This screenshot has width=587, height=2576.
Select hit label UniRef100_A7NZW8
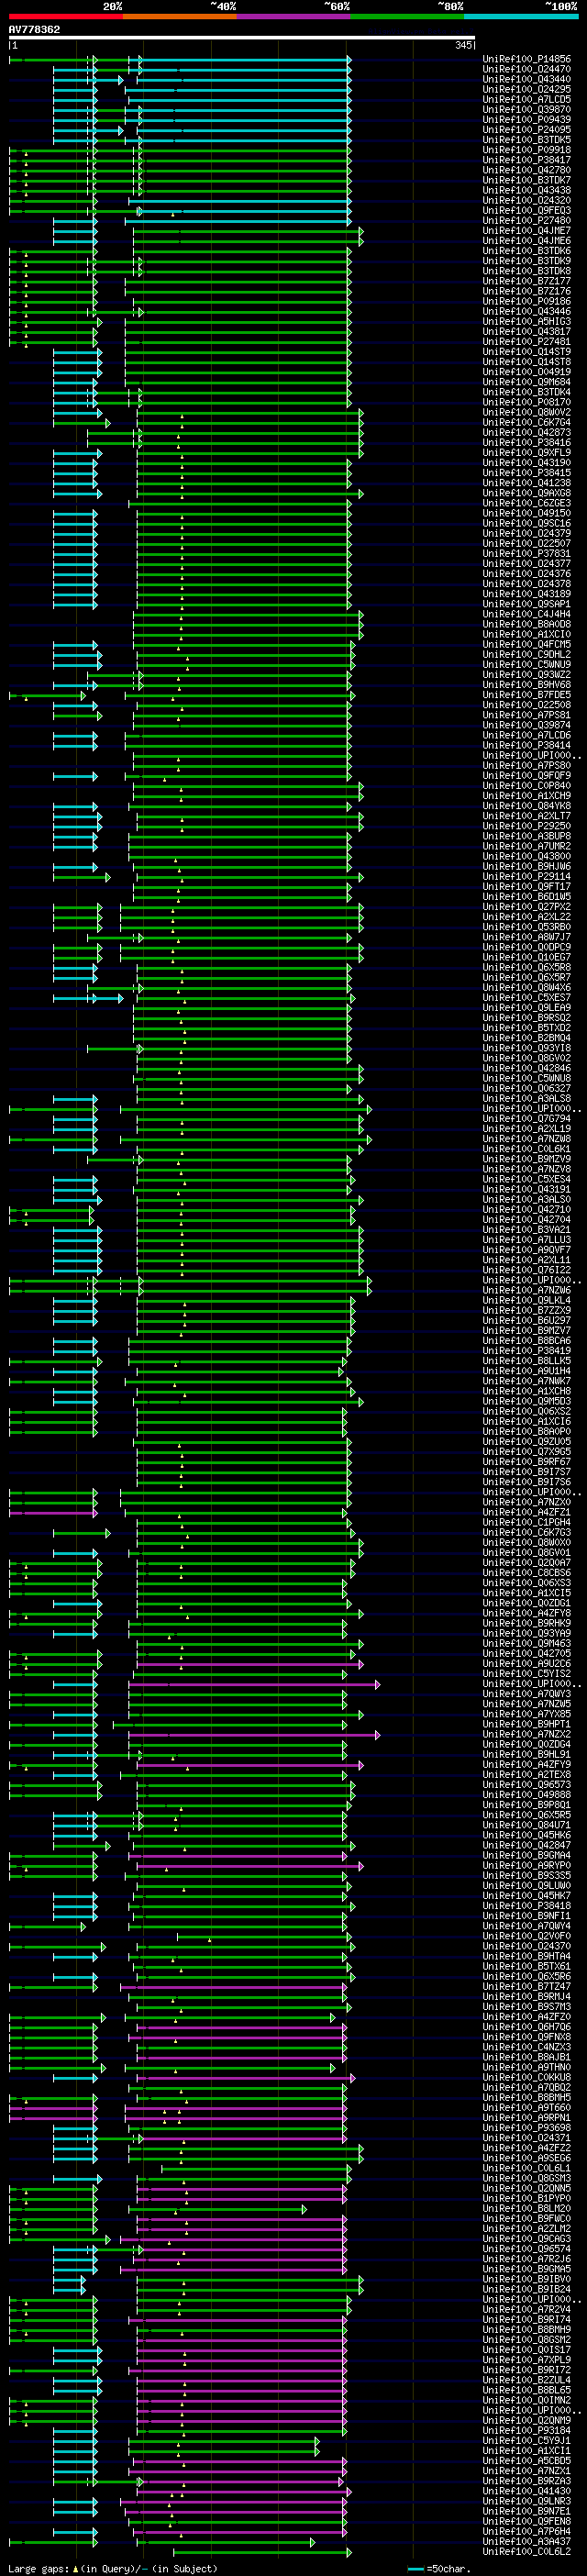[527, 1139]
